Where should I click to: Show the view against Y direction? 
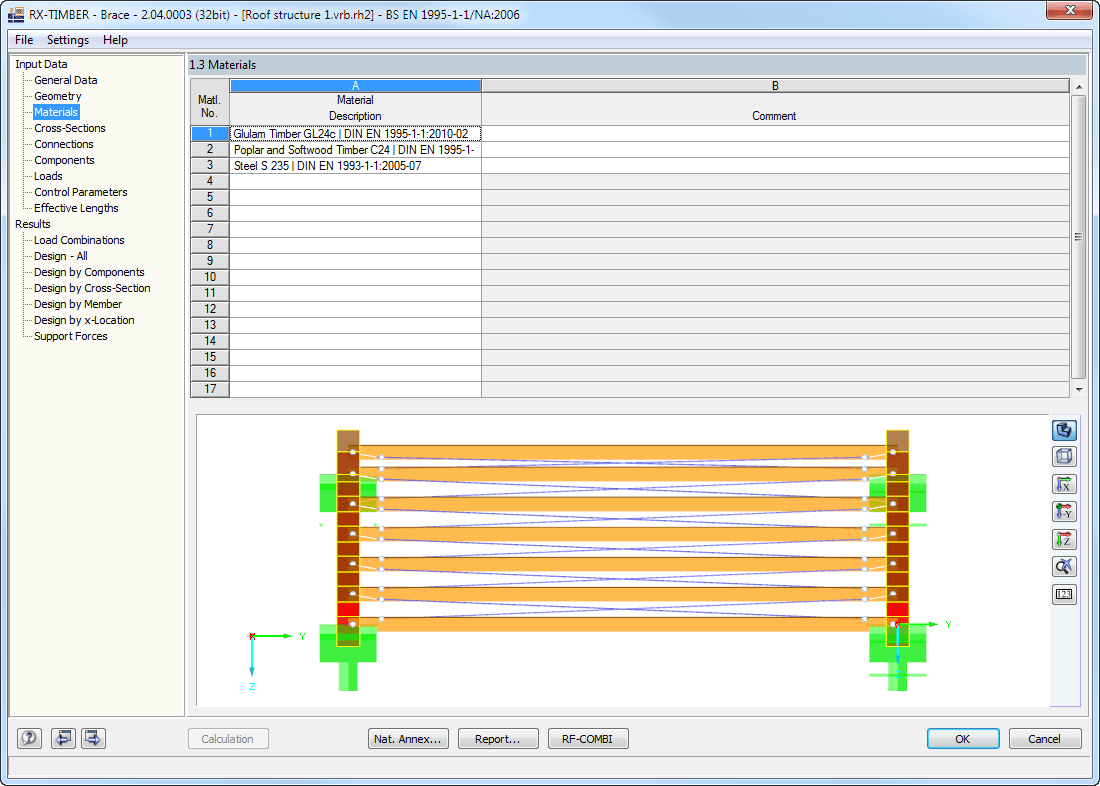(1064, 512)
